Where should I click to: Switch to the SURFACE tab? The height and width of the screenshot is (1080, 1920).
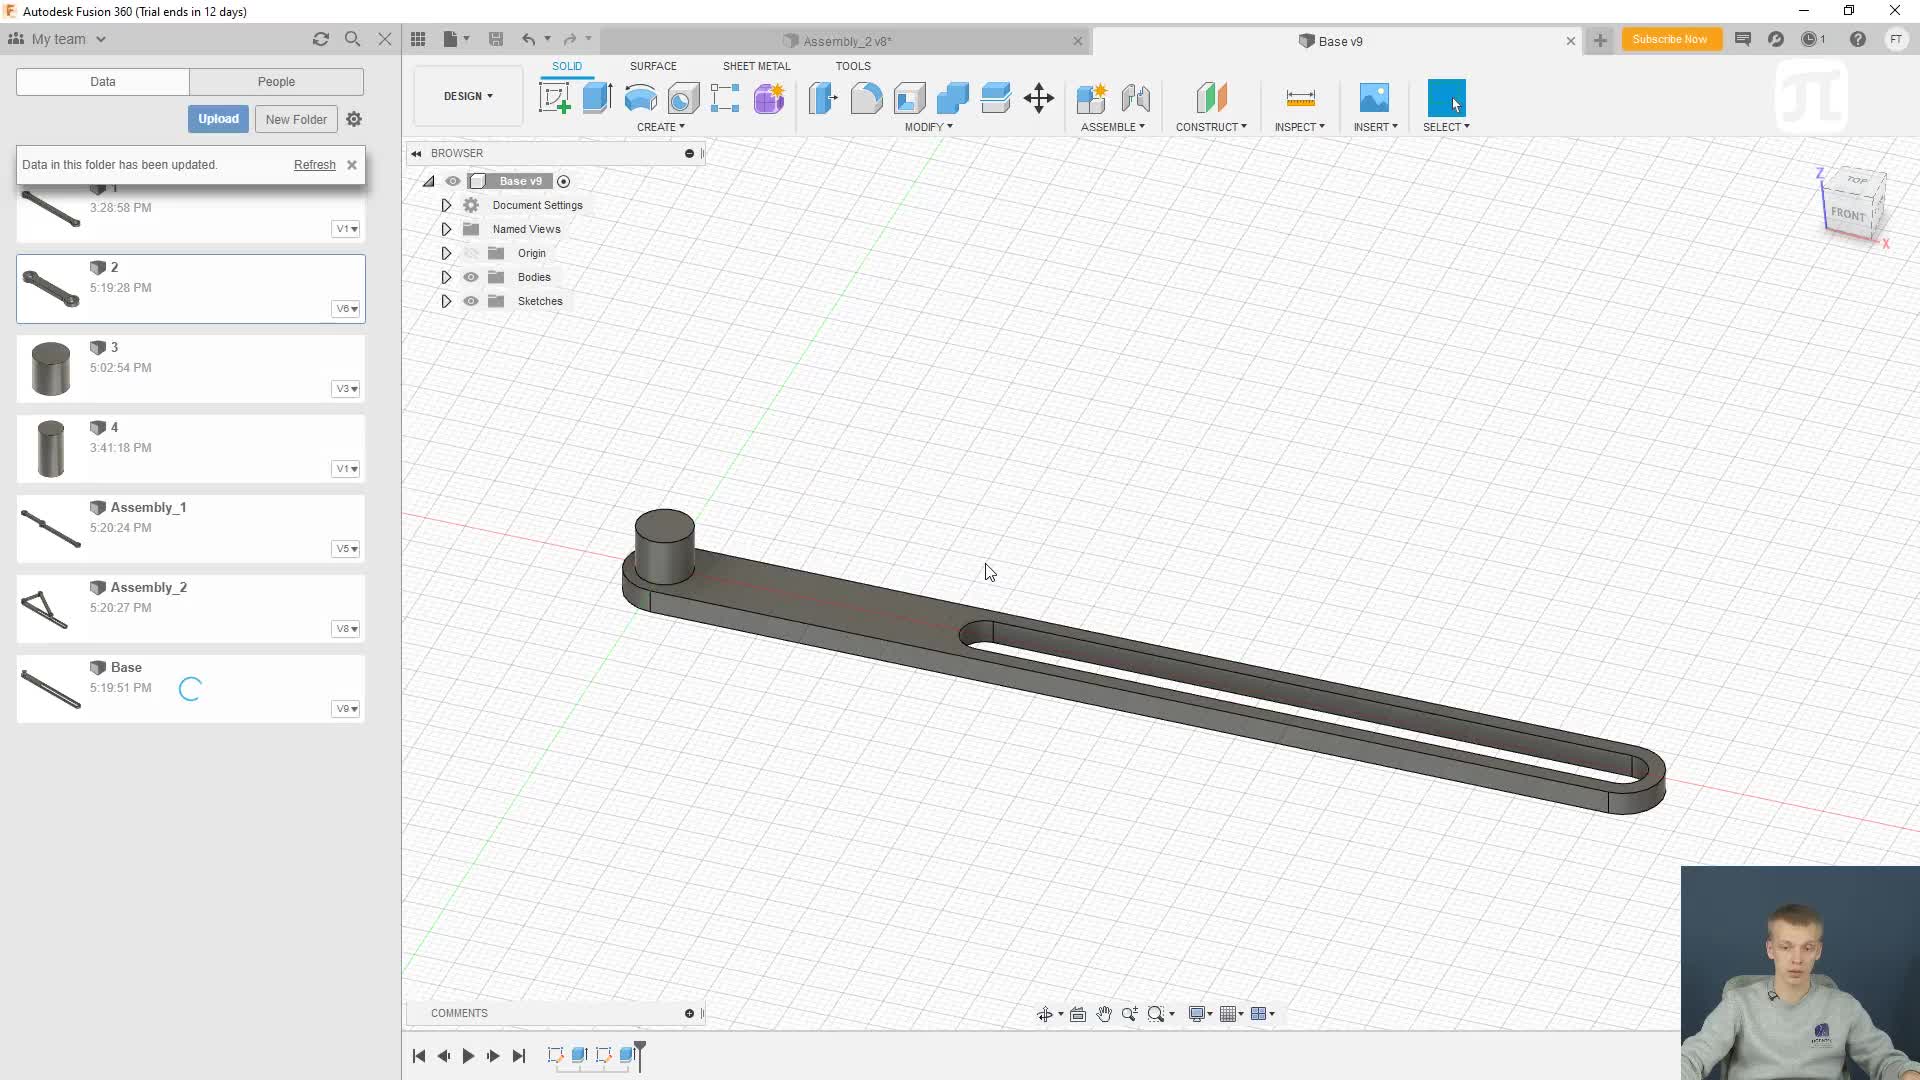coord(653,66)
